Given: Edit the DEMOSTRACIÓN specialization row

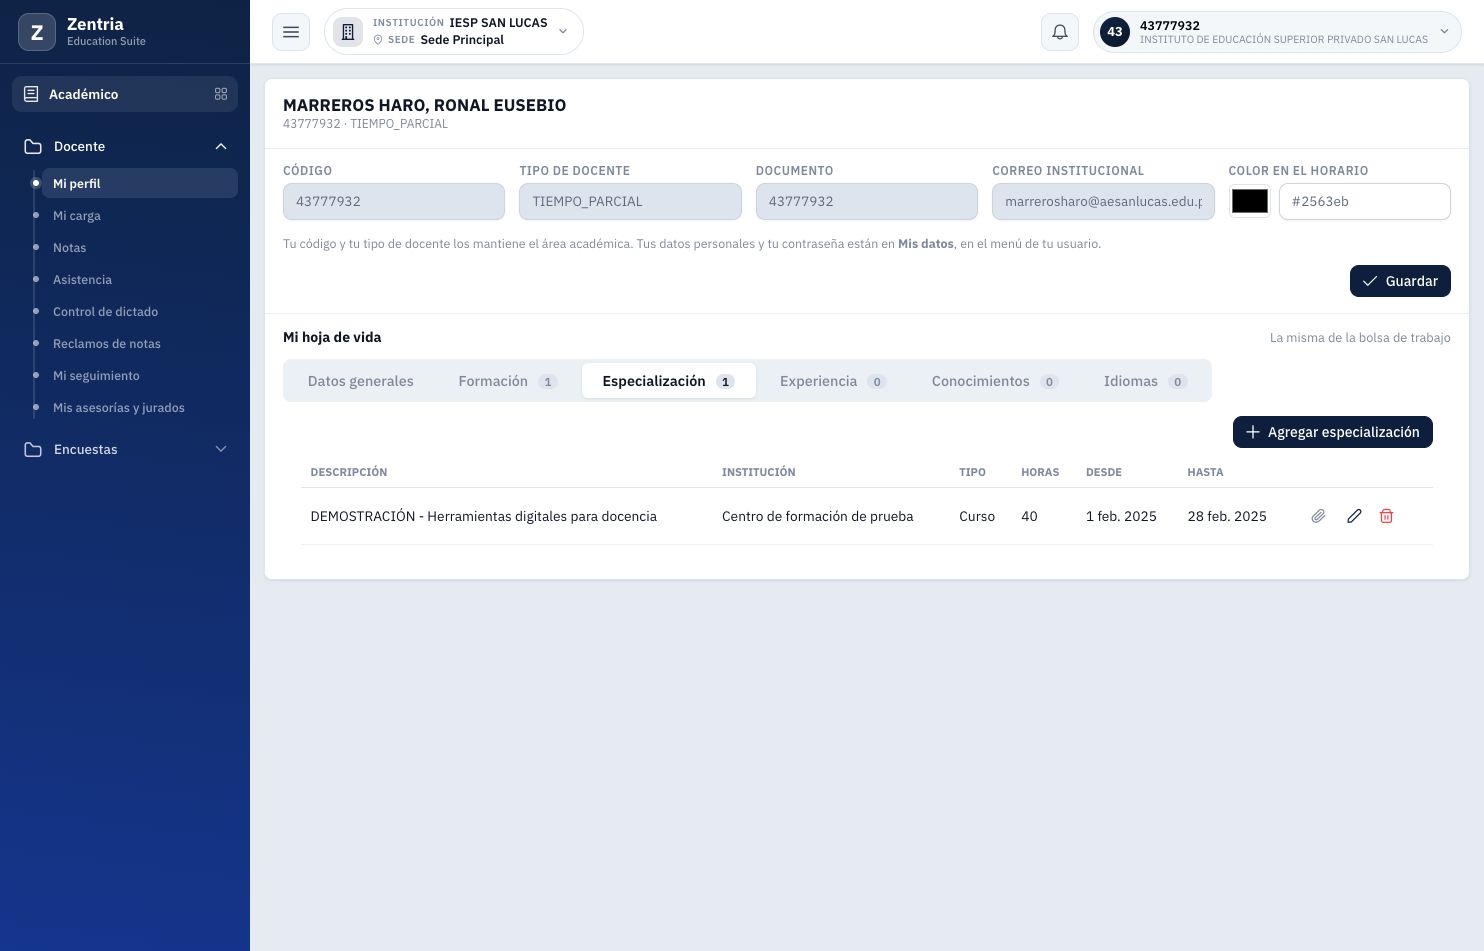Looking at the screenshot, I should point(1354,516).
